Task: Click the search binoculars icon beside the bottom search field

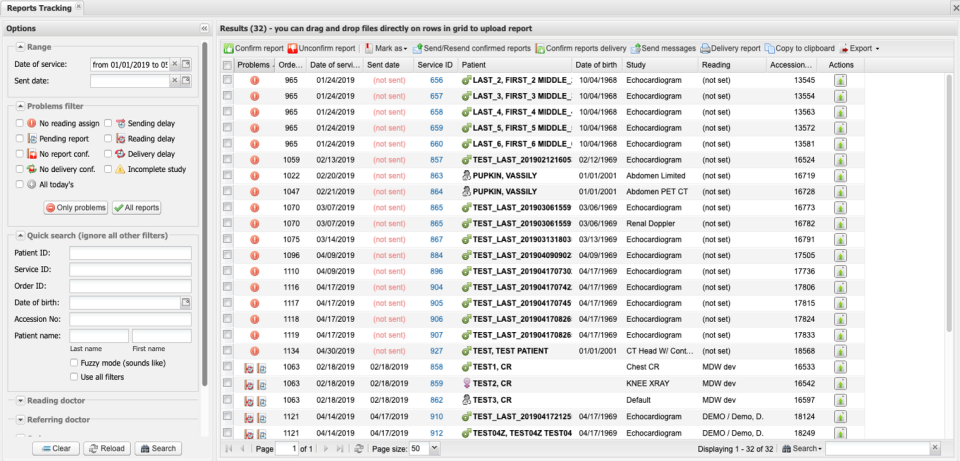Action: [787, 449]
